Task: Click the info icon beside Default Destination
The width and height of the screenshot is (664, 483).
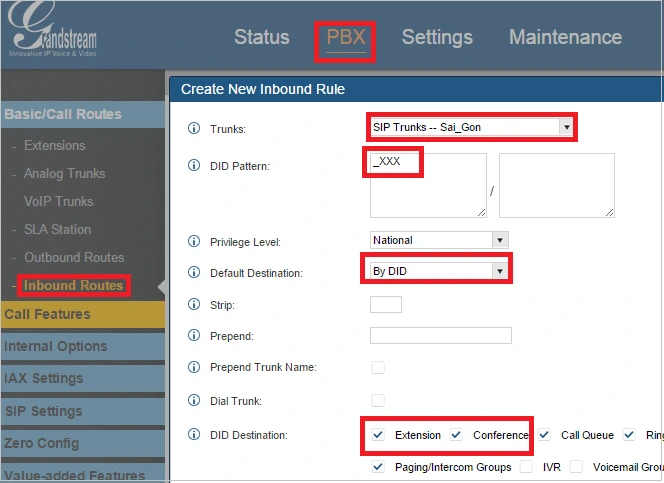Action: click(x=194, y=272)
